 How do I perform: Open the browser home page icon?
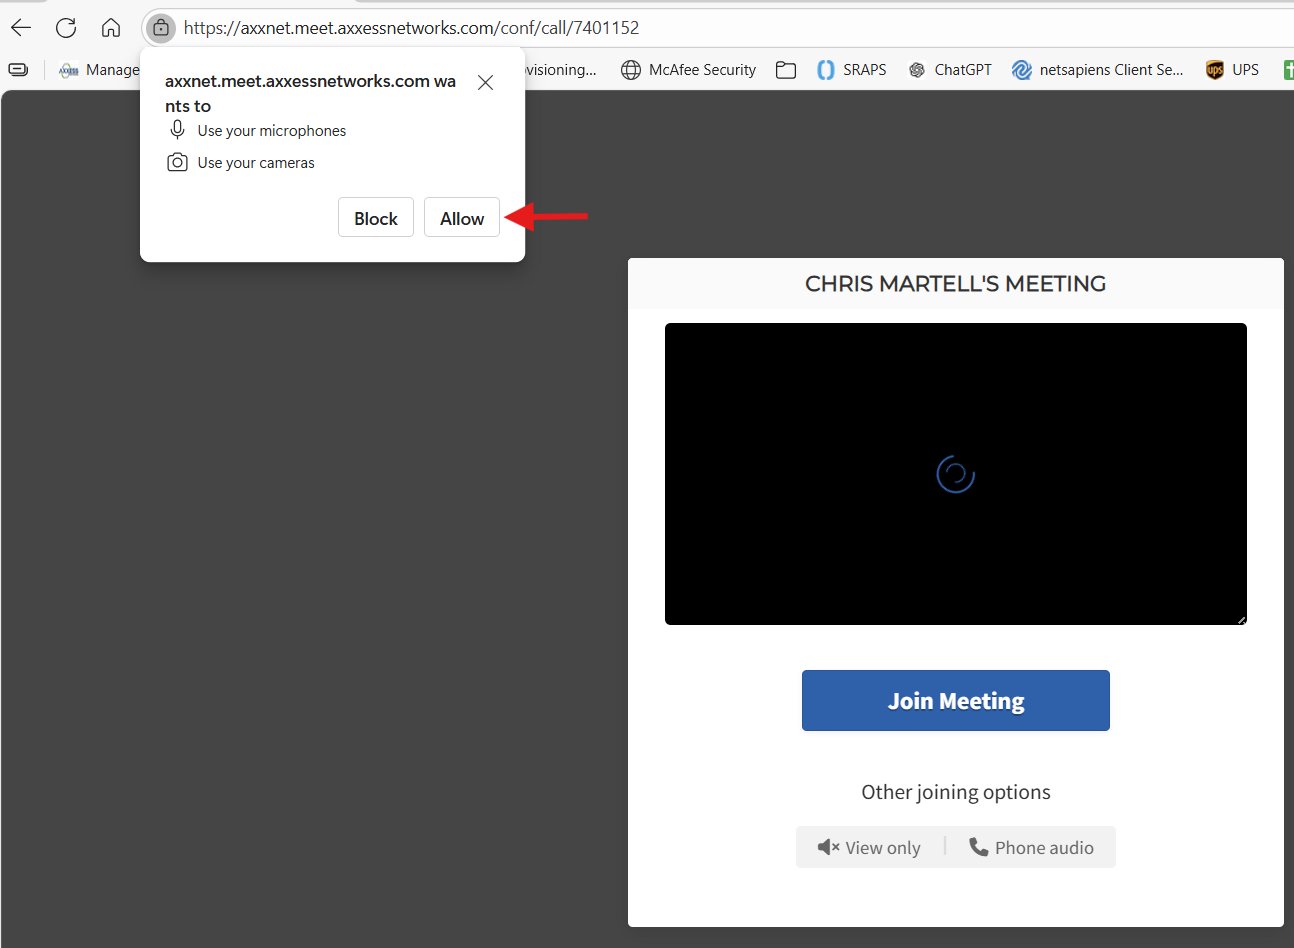[111, 28]
